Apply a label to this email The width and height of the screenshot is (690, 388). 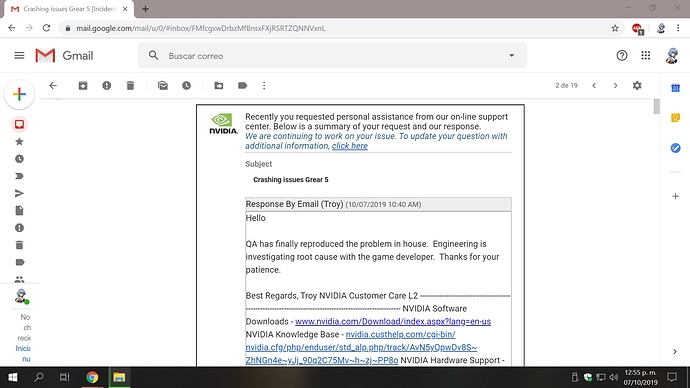pos(242,85)
